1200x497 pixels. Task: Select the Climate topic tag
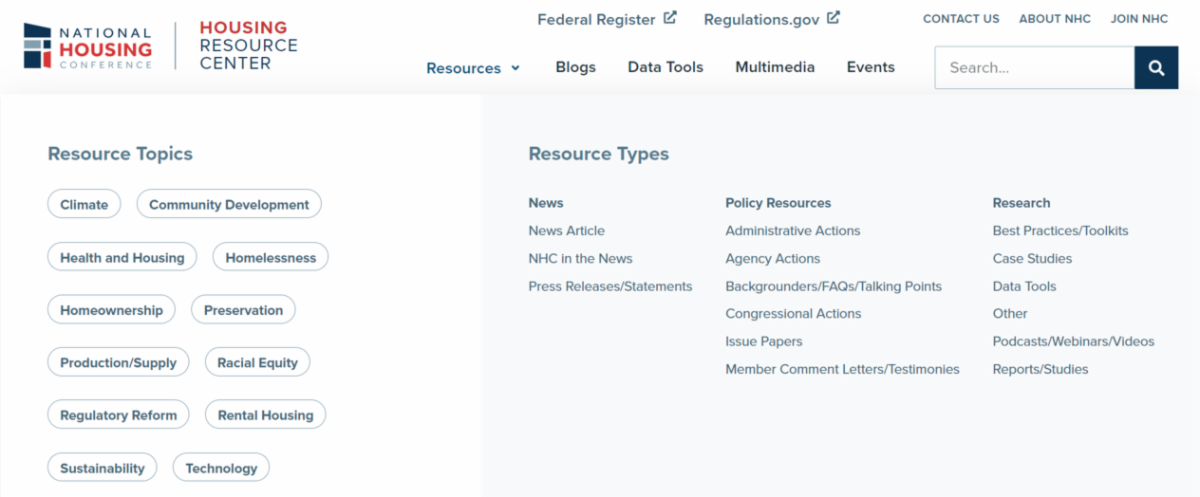(84, 205)
